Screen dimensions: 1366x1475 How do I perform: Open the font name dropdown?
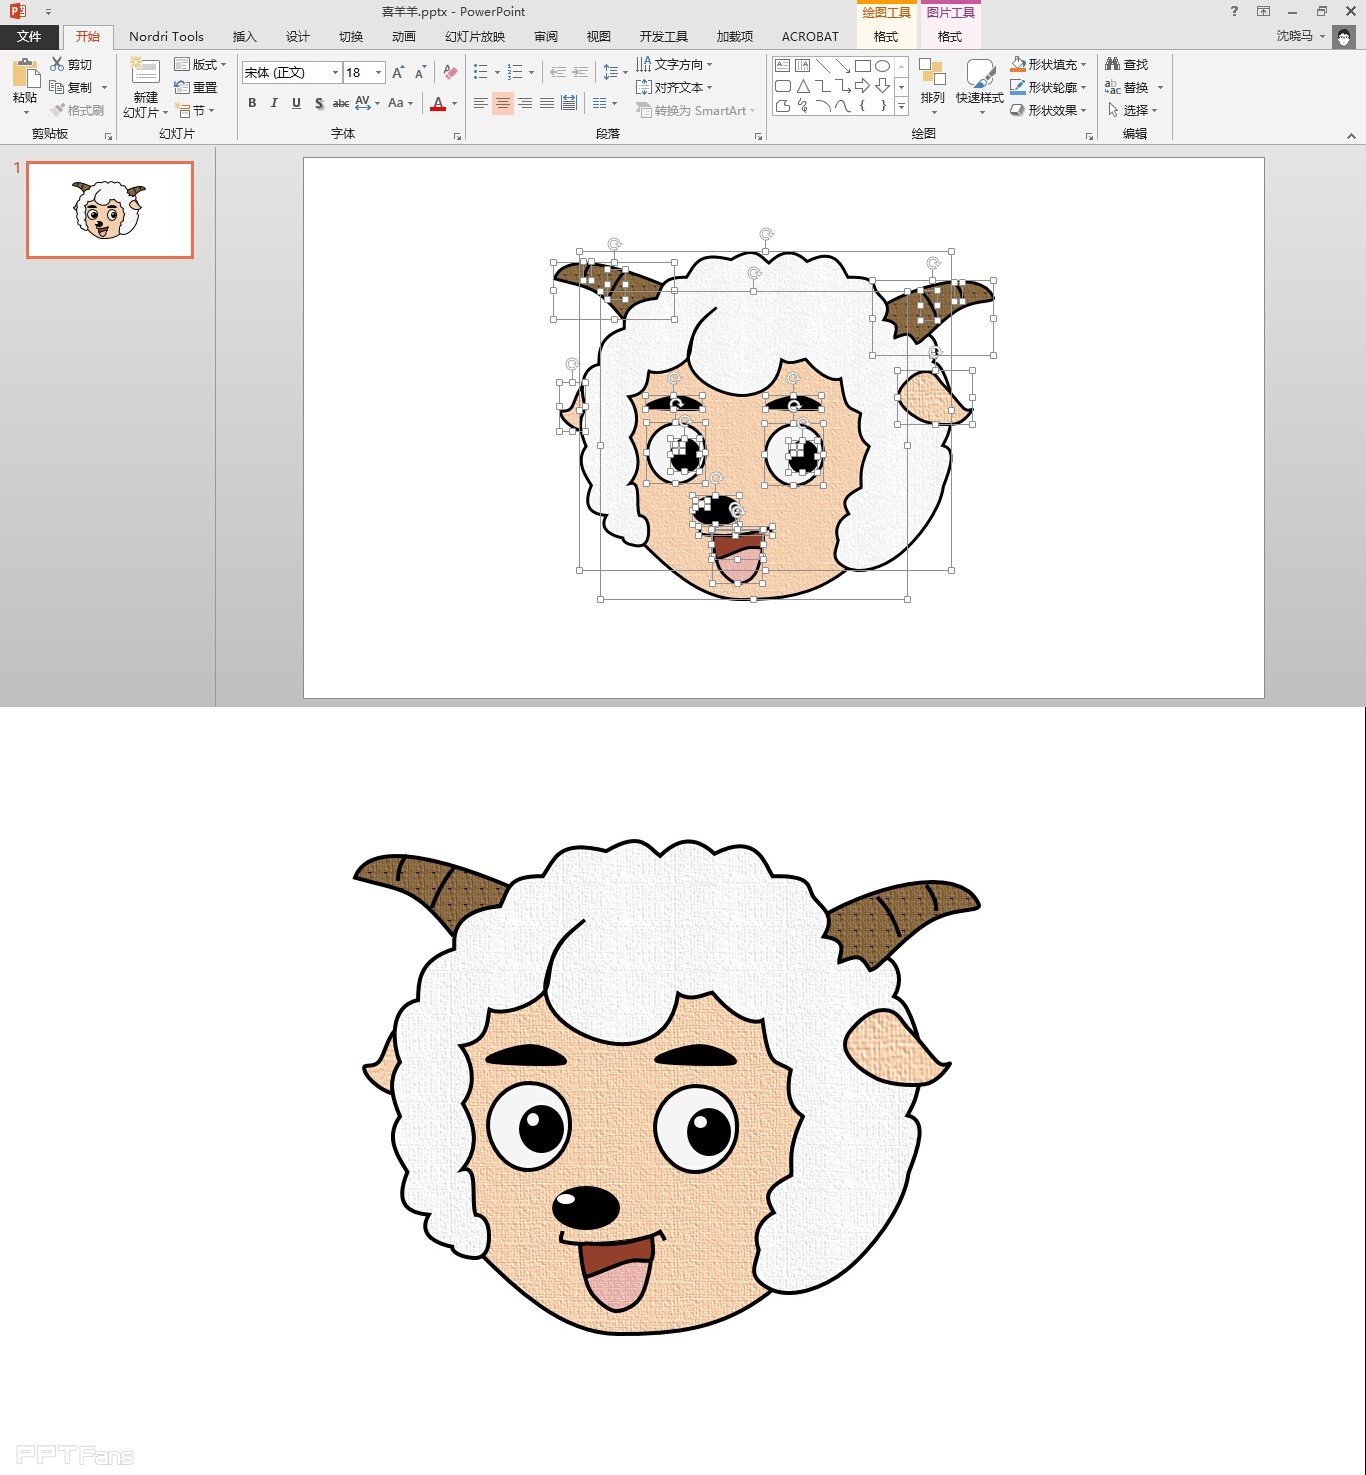(x=335, y=72)
